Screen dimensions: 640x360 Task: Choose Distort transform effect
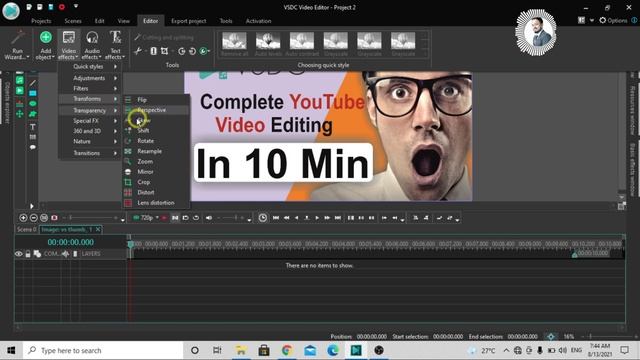pyautogui.click(x=156, y=192)
